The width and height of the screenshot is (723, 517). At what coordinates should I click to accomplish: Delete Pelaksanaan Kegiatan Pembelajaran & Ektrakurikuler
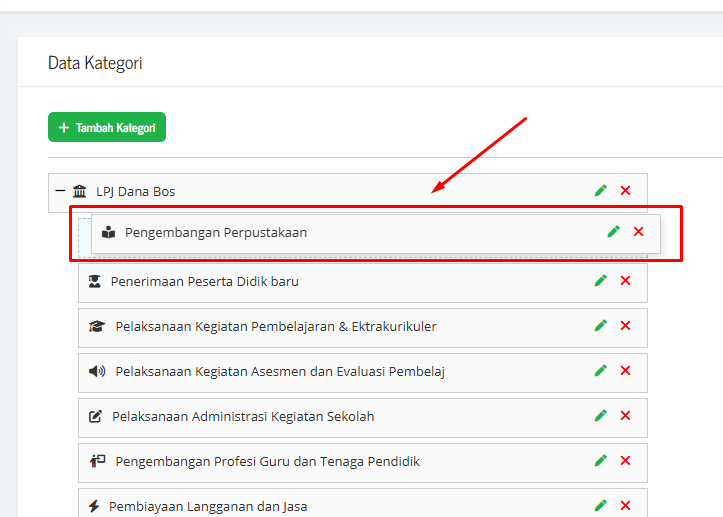click(x=626, y=326)
